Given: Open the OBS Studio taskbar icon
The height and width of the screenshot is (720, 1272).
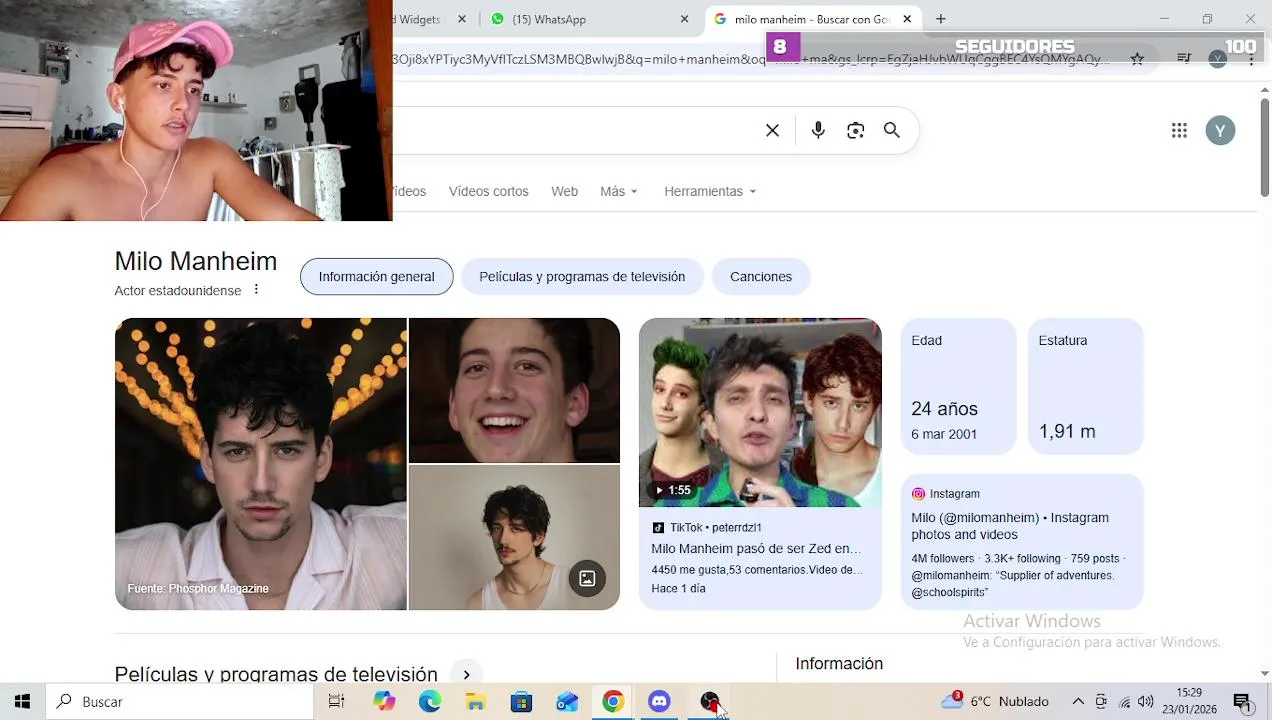Looking at the screenshot, I should coord(709,702).
